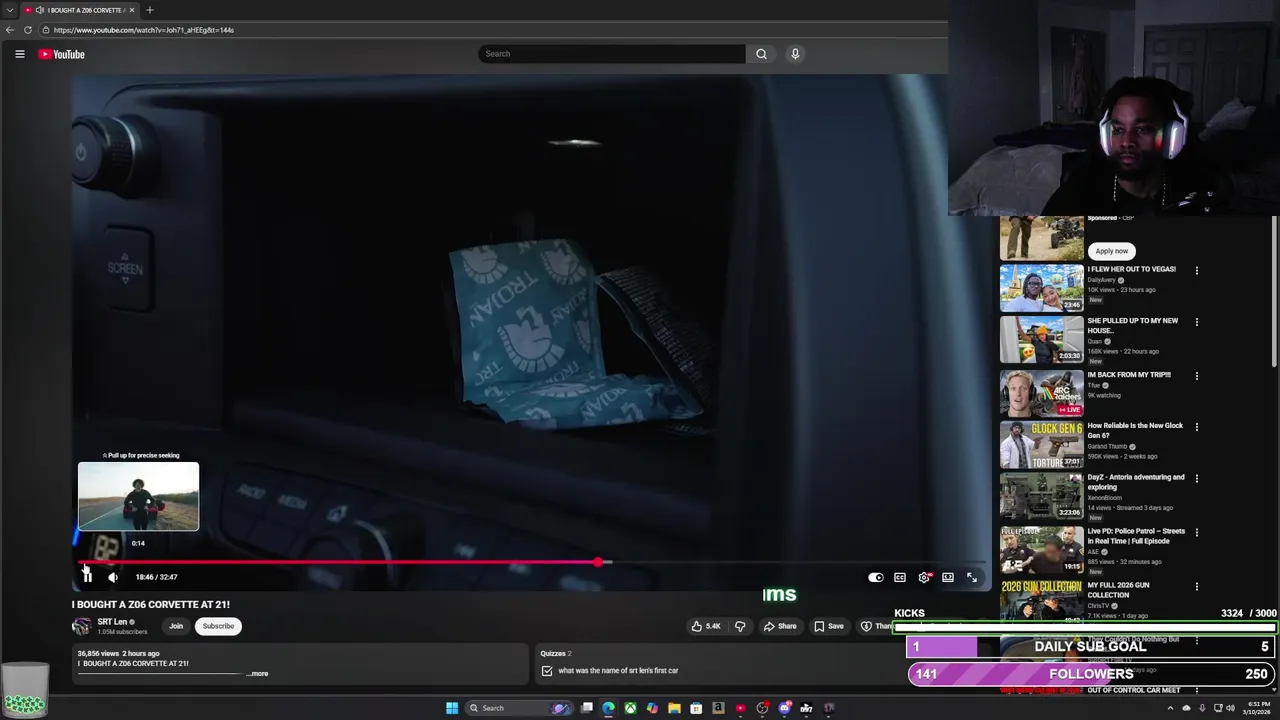Open 'DayZ - Antoria adventuring and exploring' title
Screen dimensions: 1280x720
1136,482
